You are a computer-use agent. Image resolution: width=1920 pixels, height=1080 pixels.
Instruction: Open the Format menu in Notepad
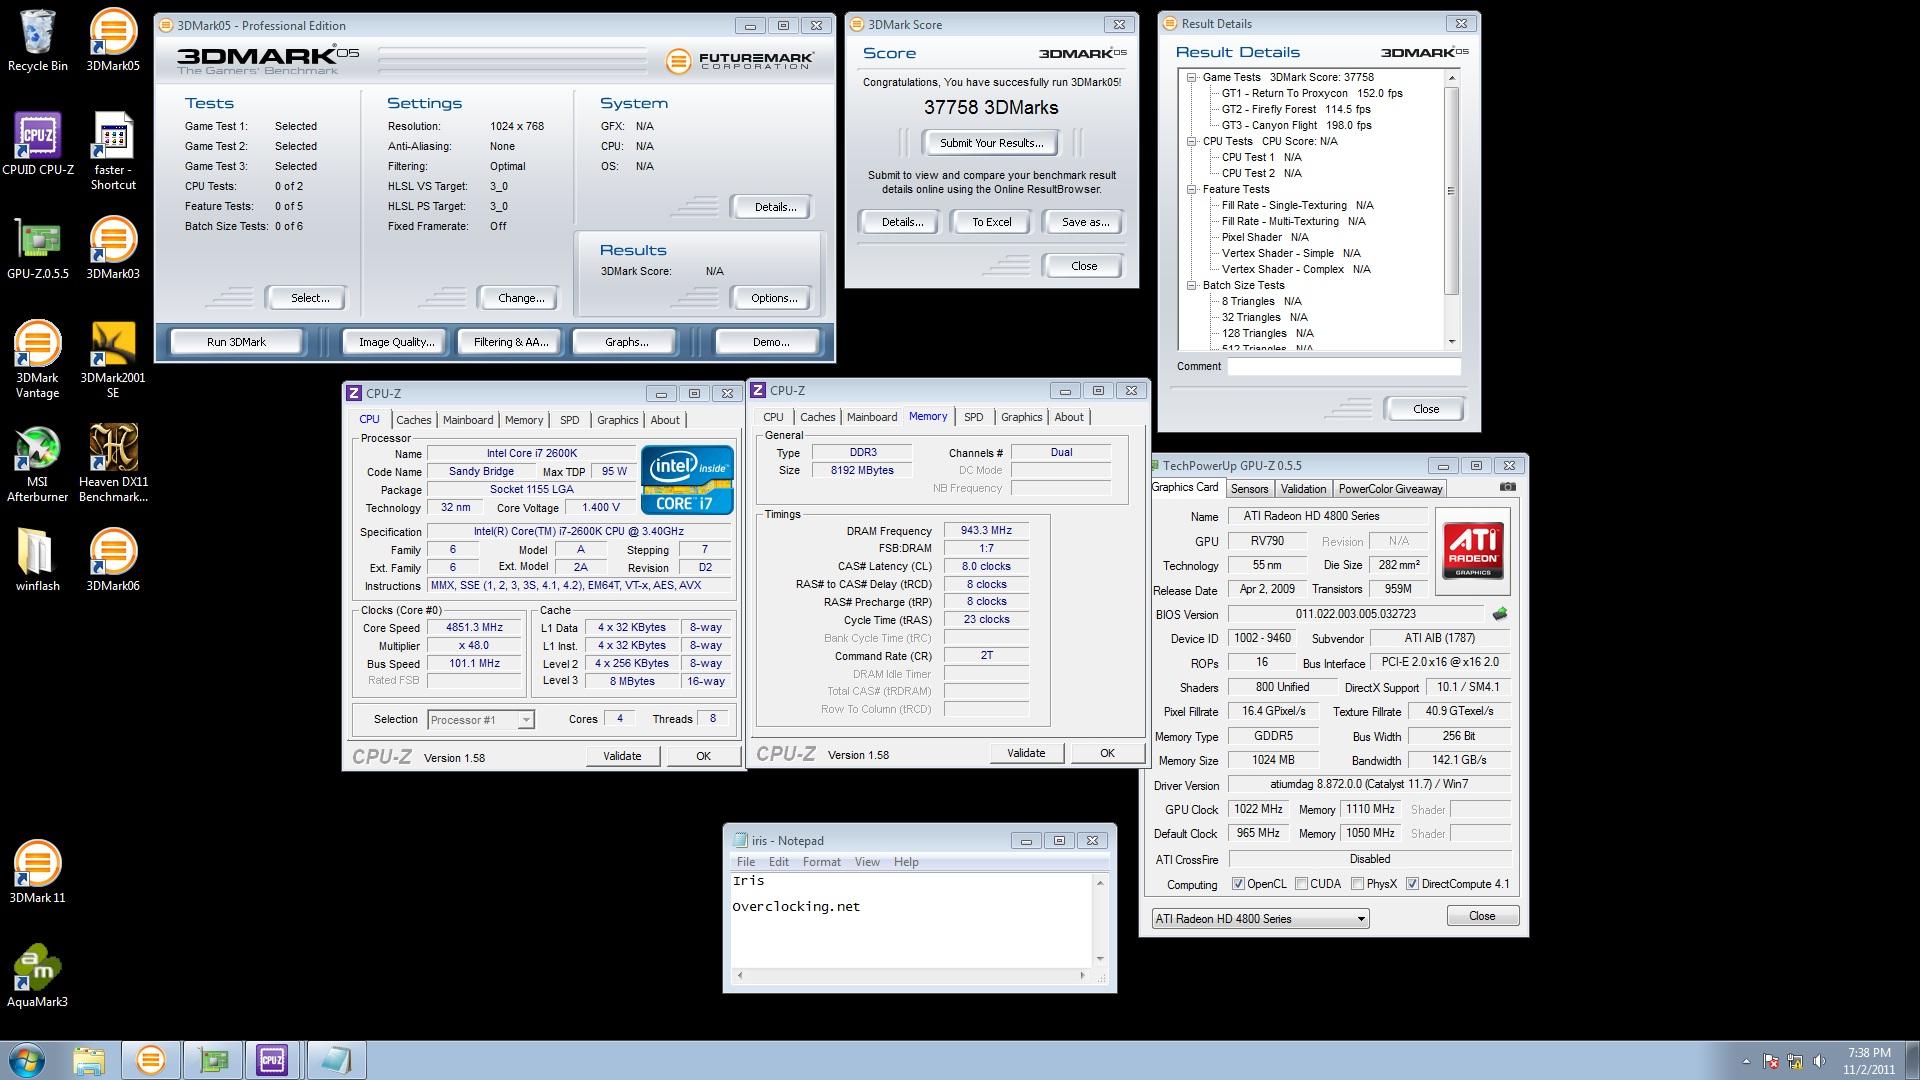[821, 862]
